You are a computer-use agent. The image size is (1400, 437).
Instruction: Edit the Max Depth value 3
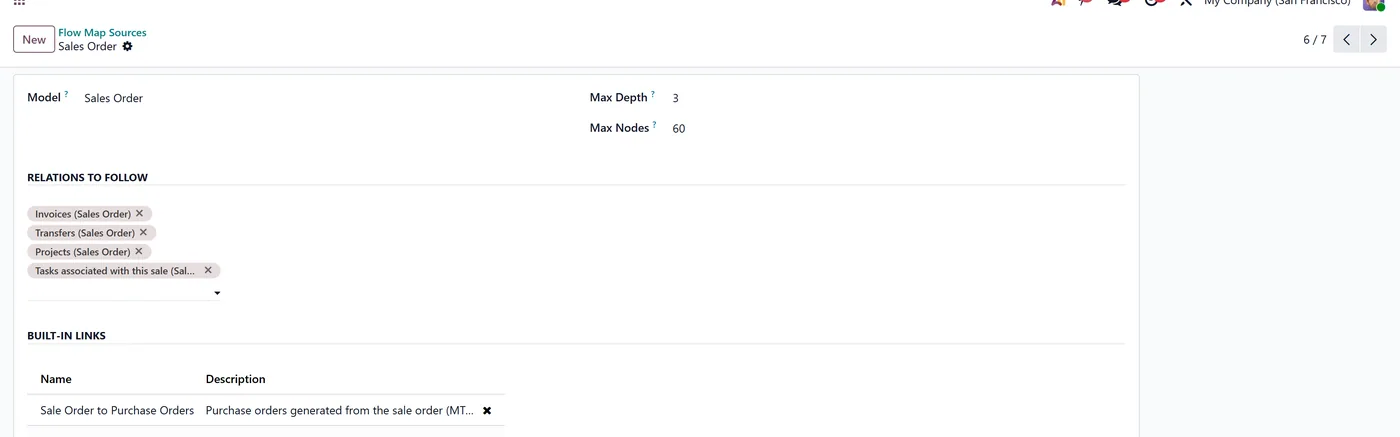(x=676, y=98)
